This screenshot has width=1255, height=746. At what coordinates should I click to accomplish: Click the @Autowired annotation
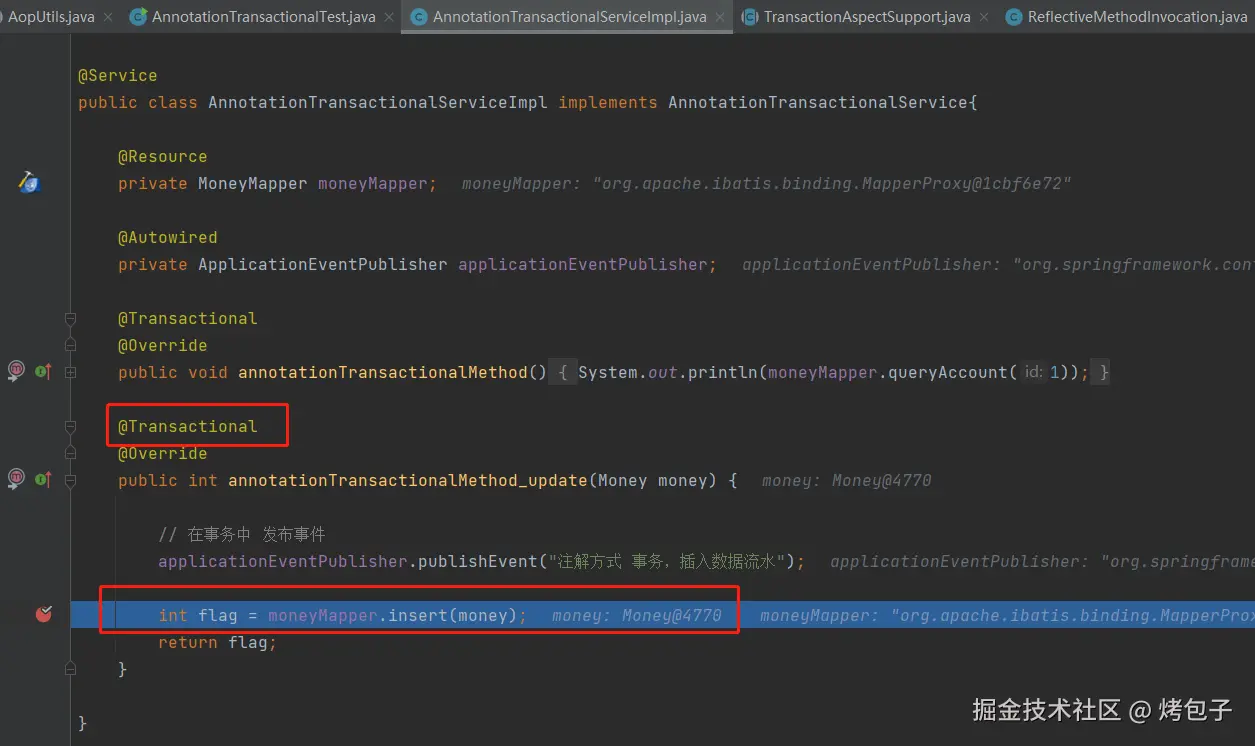tap(167, 237)
